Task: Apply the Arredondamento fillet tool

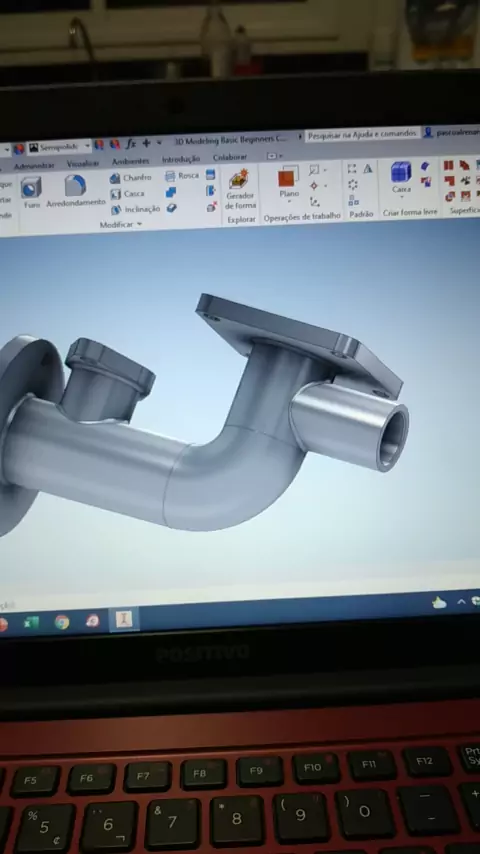Action: coord(76,191)
